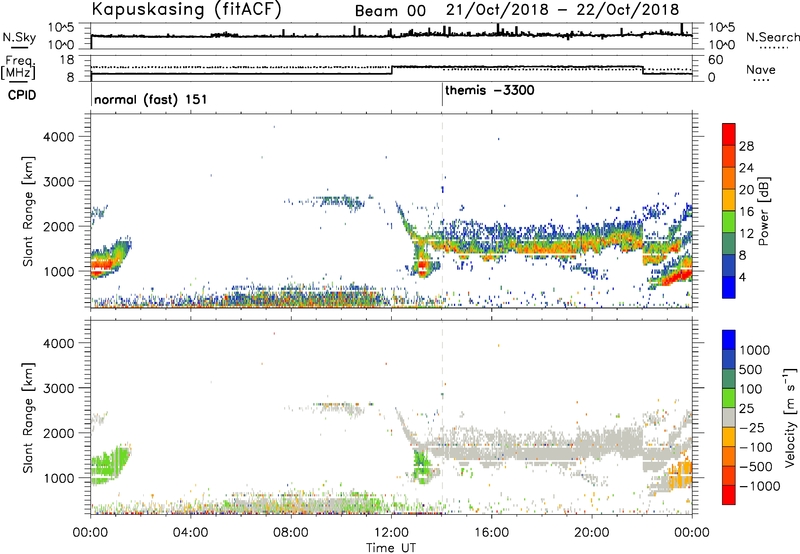This screenshot has width=800, height=554.
Task: Click the Power [dB] colorbar label
Action: 763,211
